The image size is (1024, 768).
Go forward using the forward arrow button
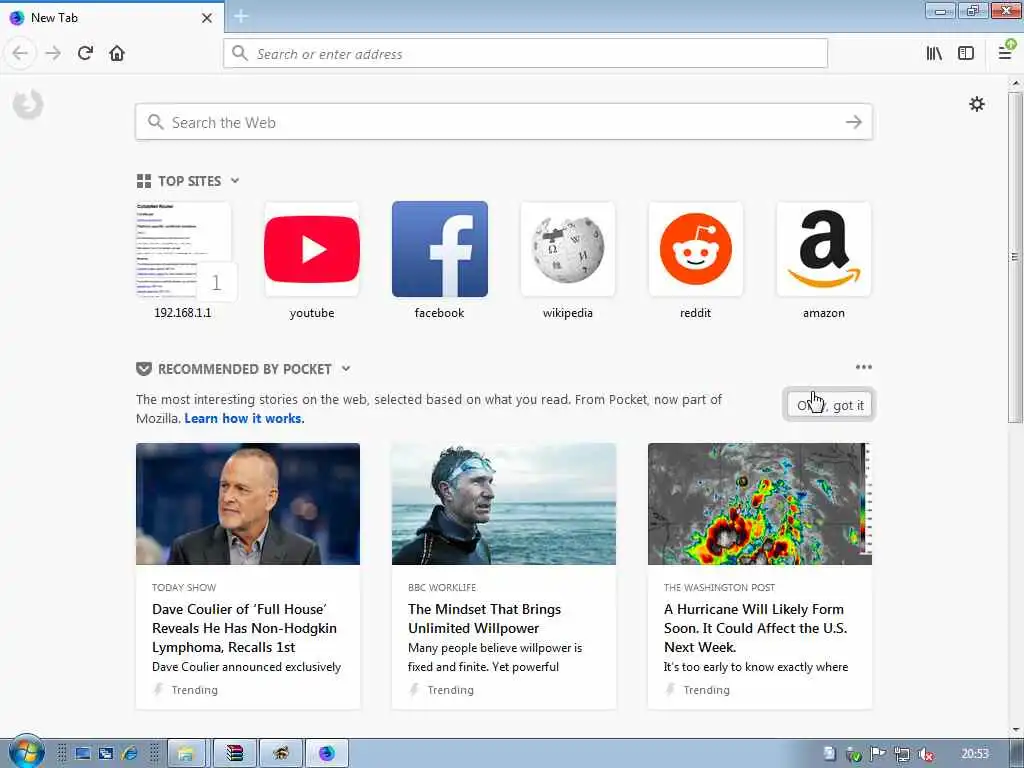coord(53,53)
